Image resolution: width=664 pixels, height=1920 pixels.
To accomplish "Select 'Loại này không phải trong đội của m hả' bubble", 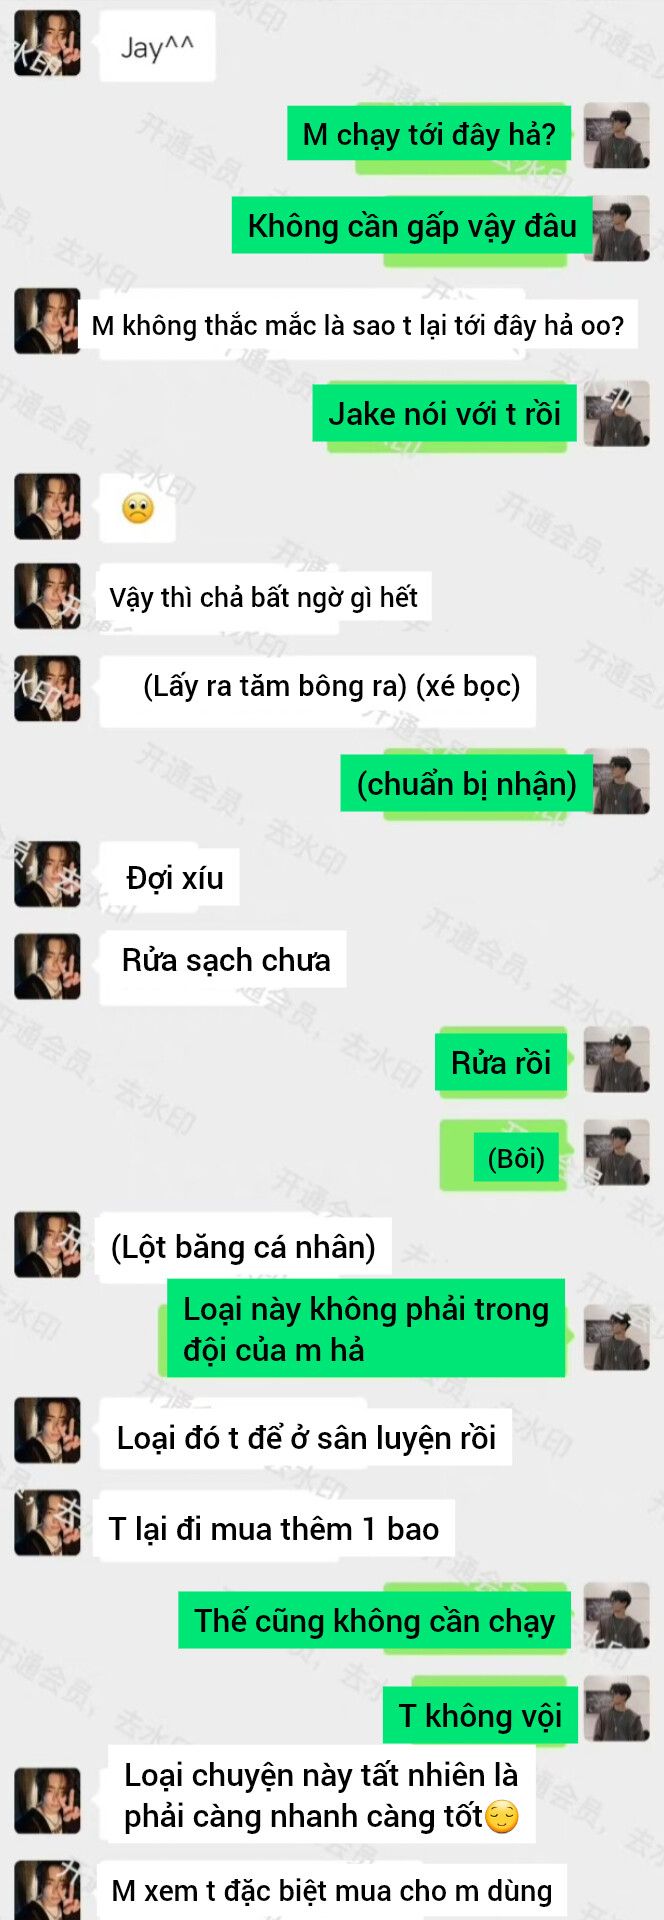I will tap(366, 1329).
